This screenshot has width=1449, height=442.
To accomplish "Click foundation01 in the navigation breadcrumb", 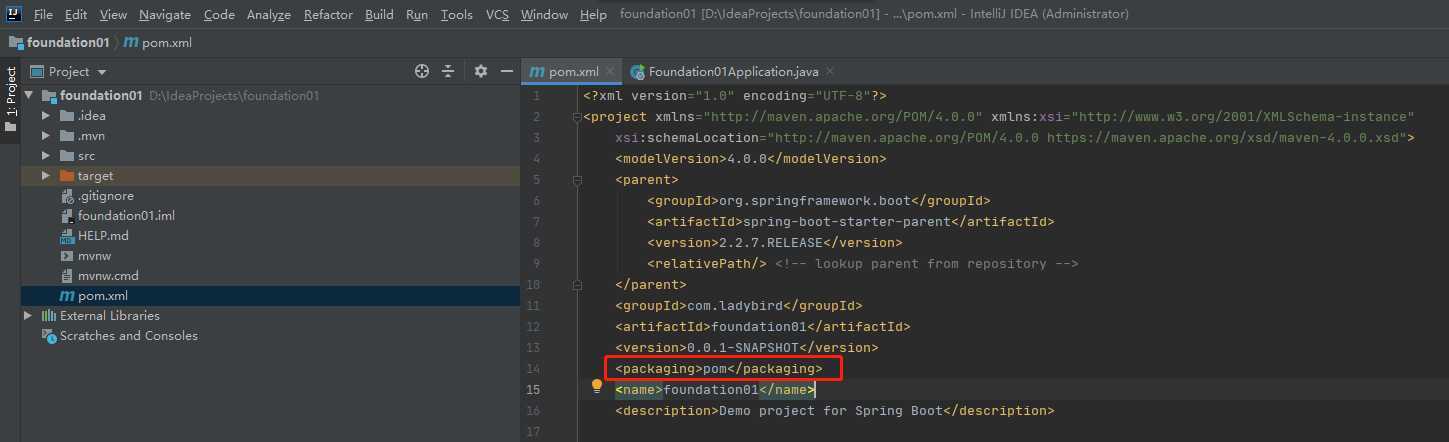I will (x=68, y=43).
